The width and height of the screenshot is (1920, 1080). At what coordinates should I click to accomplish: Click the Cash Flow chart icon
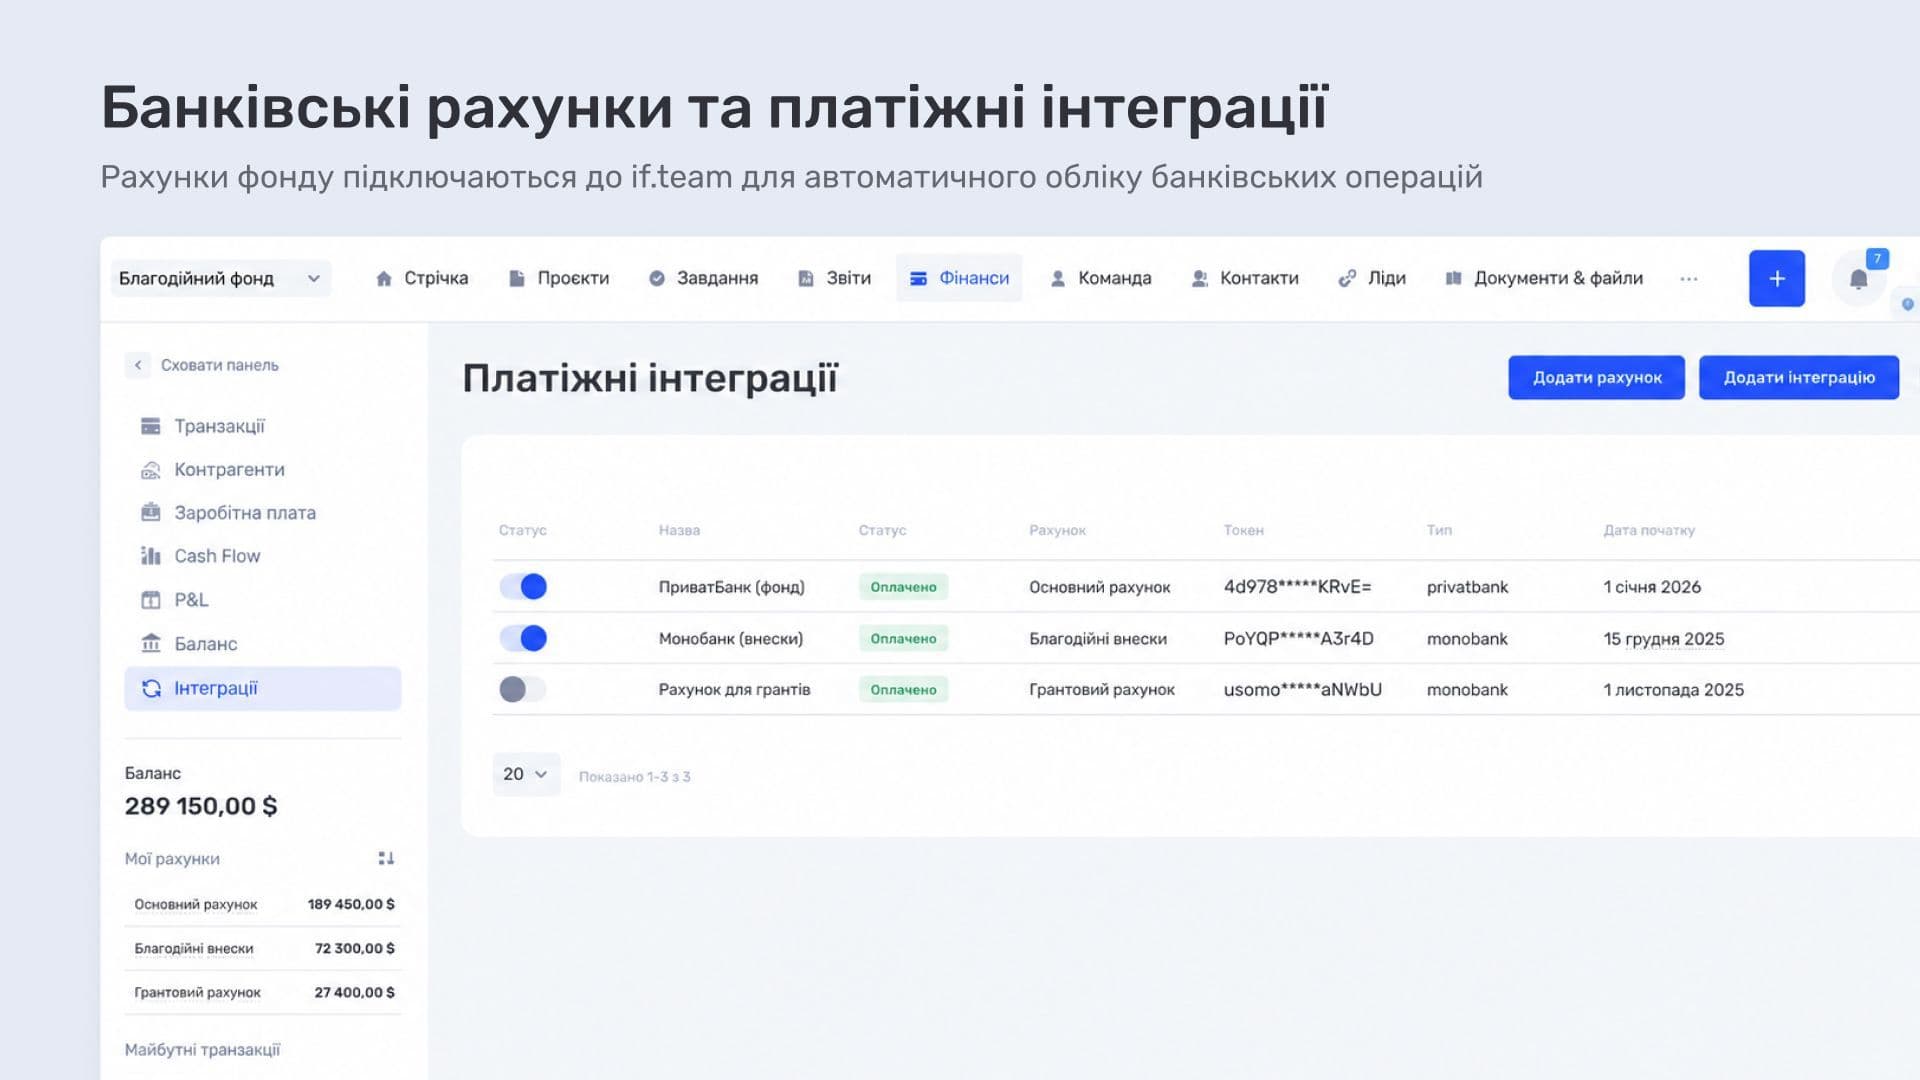[151, 556]
